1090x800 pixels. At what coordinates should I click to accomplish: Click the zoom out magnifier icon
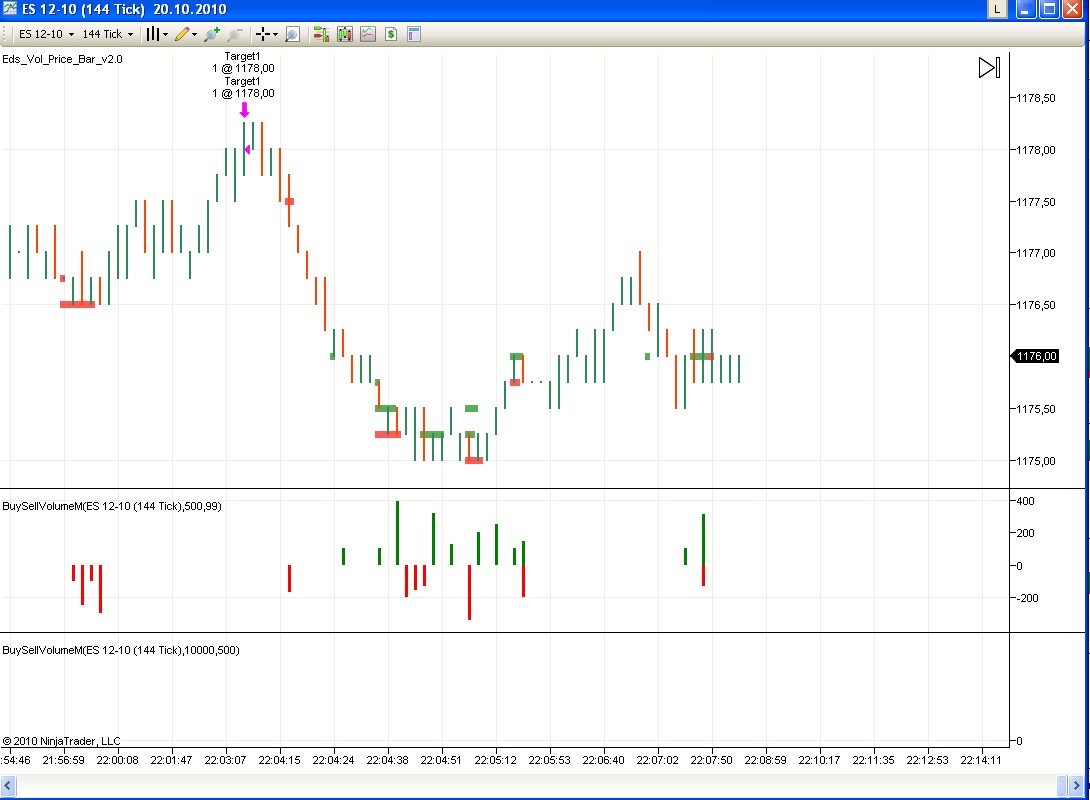(x=234, y=34)
